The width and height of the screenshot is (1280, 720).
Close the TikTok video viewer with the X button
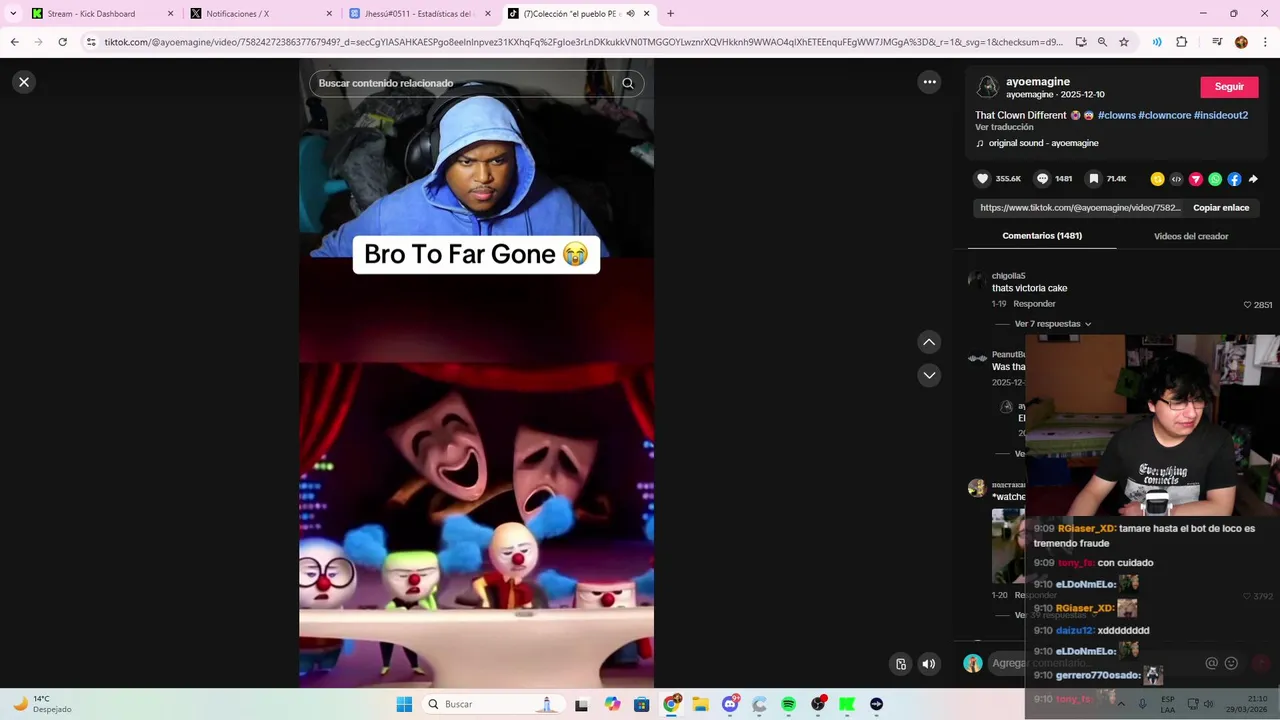pyautogui.click(x=24, y=82)
